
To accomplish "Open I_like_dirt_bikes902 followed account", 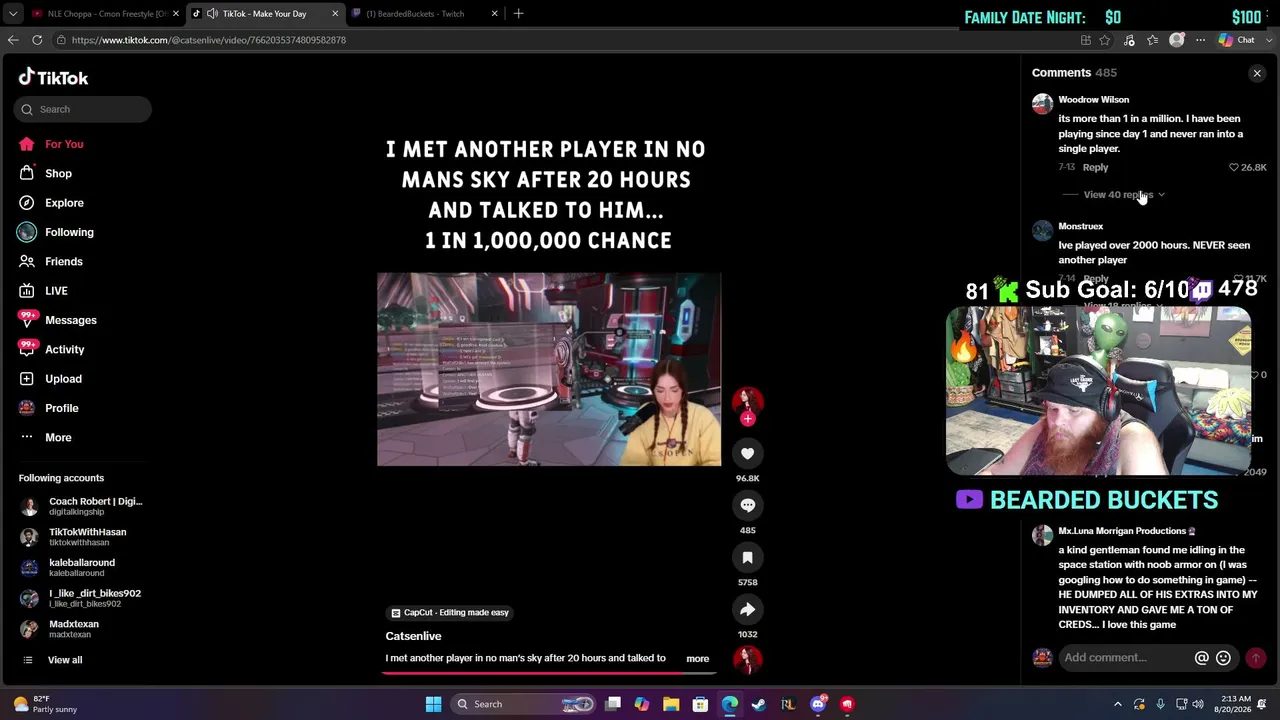I will pyautogui.click(x=81, y=598).
